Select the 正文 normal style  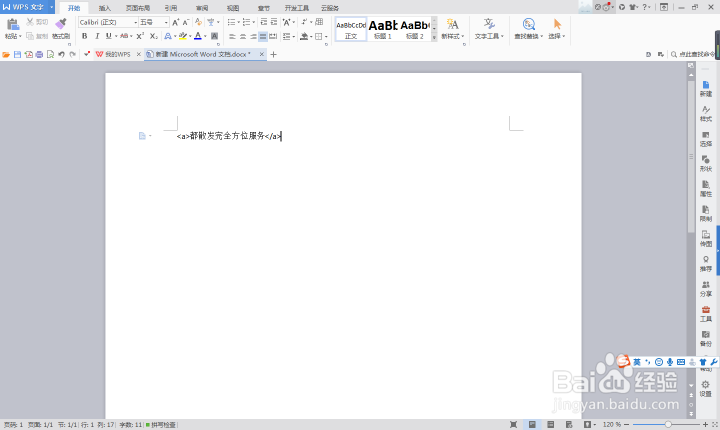point(351,29)
